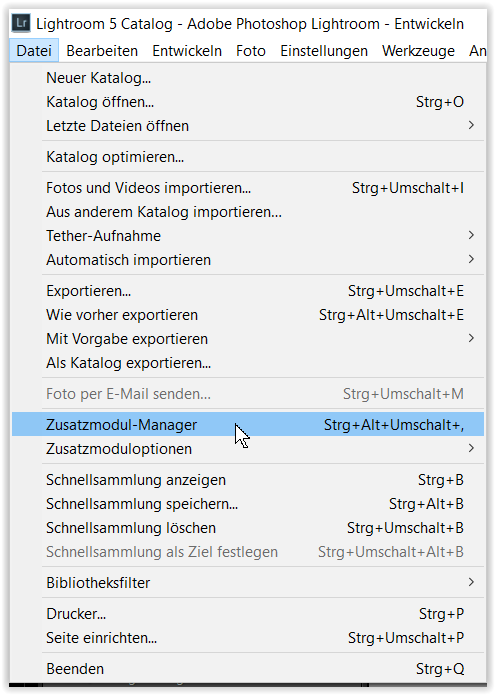Choose Katalog öffnen from menu

point(248,102)
